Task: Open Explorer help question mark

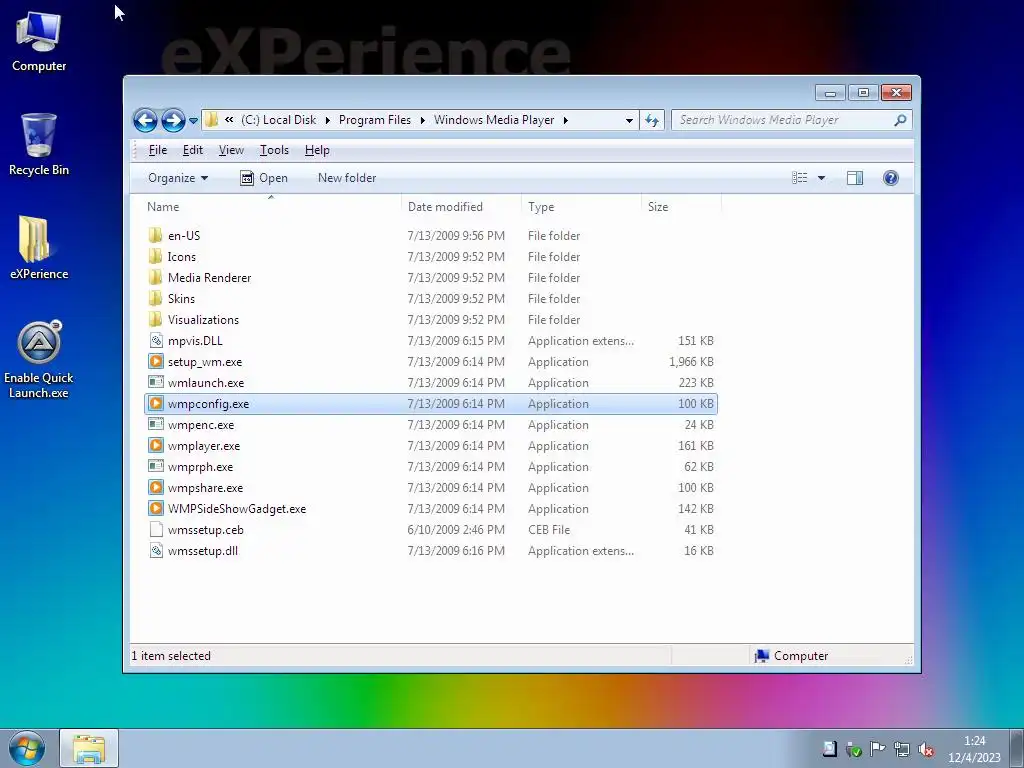Action: tap(891, 178)
